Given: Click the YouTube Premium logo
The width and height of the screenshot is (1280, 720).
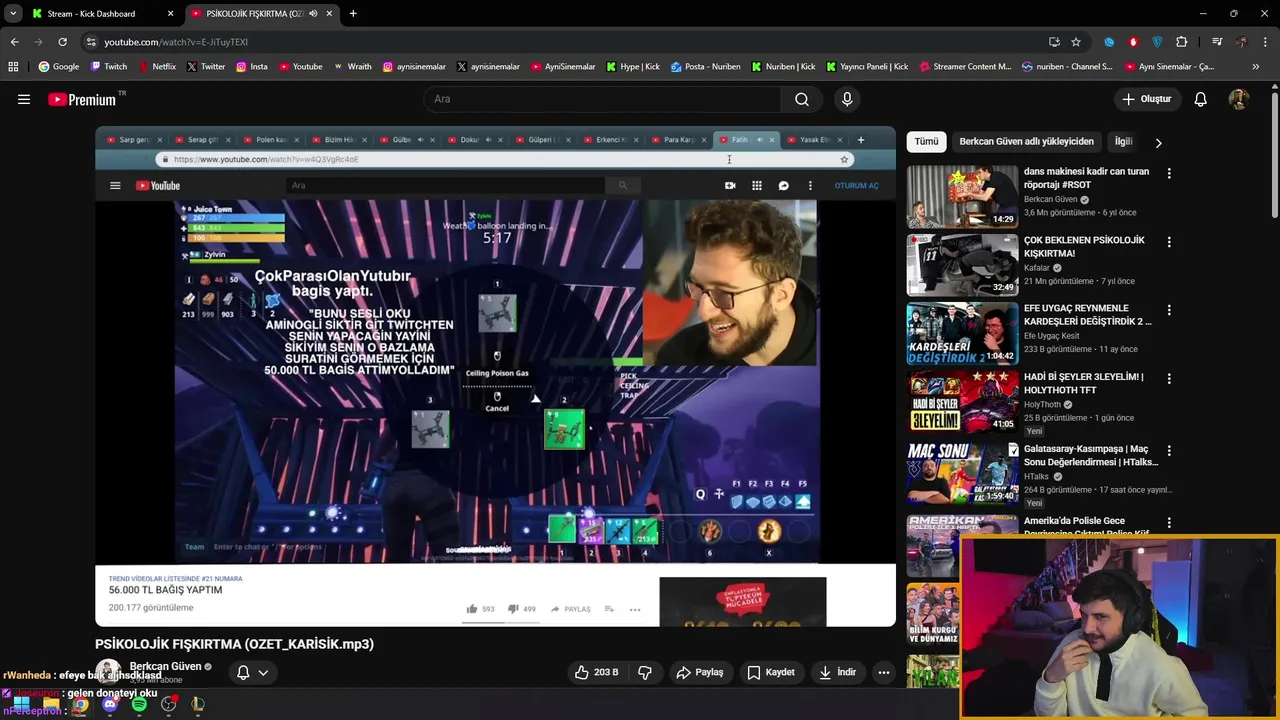Looking at the screenshot, I should coord(86,99).
